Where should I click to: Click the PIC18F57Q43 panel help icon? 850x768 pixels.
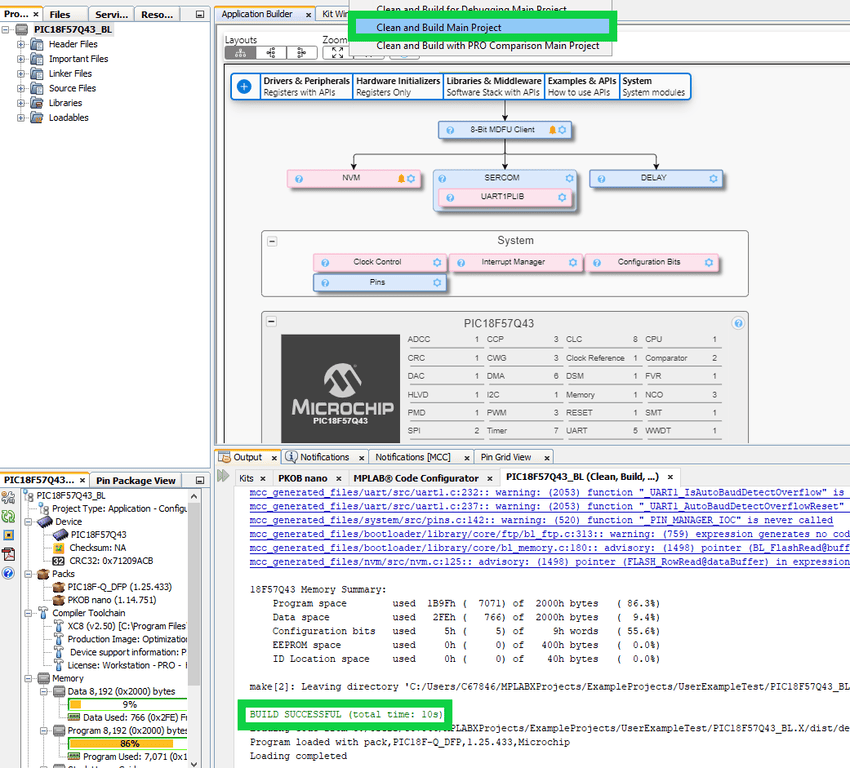coord(738,323)
